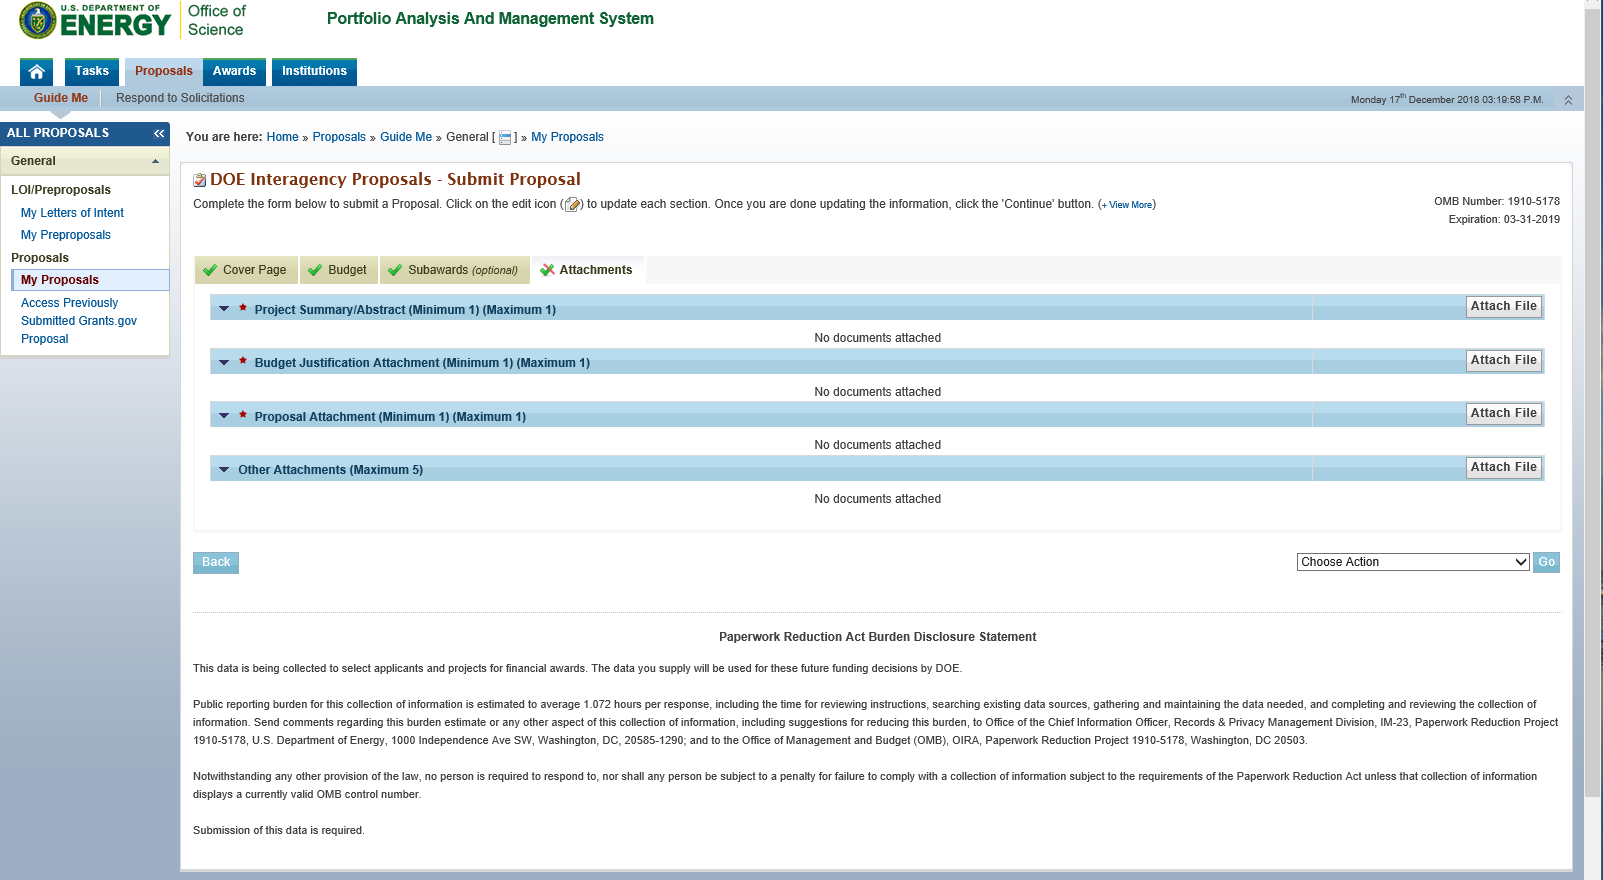Select Respond to Solicitations submenu item
Screen dimensions: 1603x880
point(180,98)
